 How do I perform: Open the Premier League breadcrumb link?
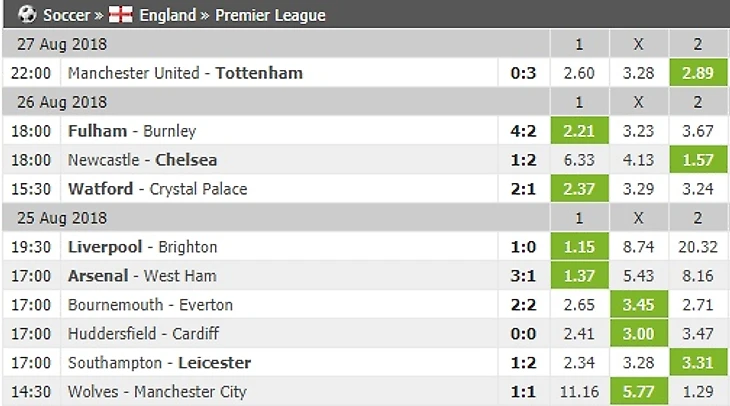pyautogui.click(x=270, y=15)
